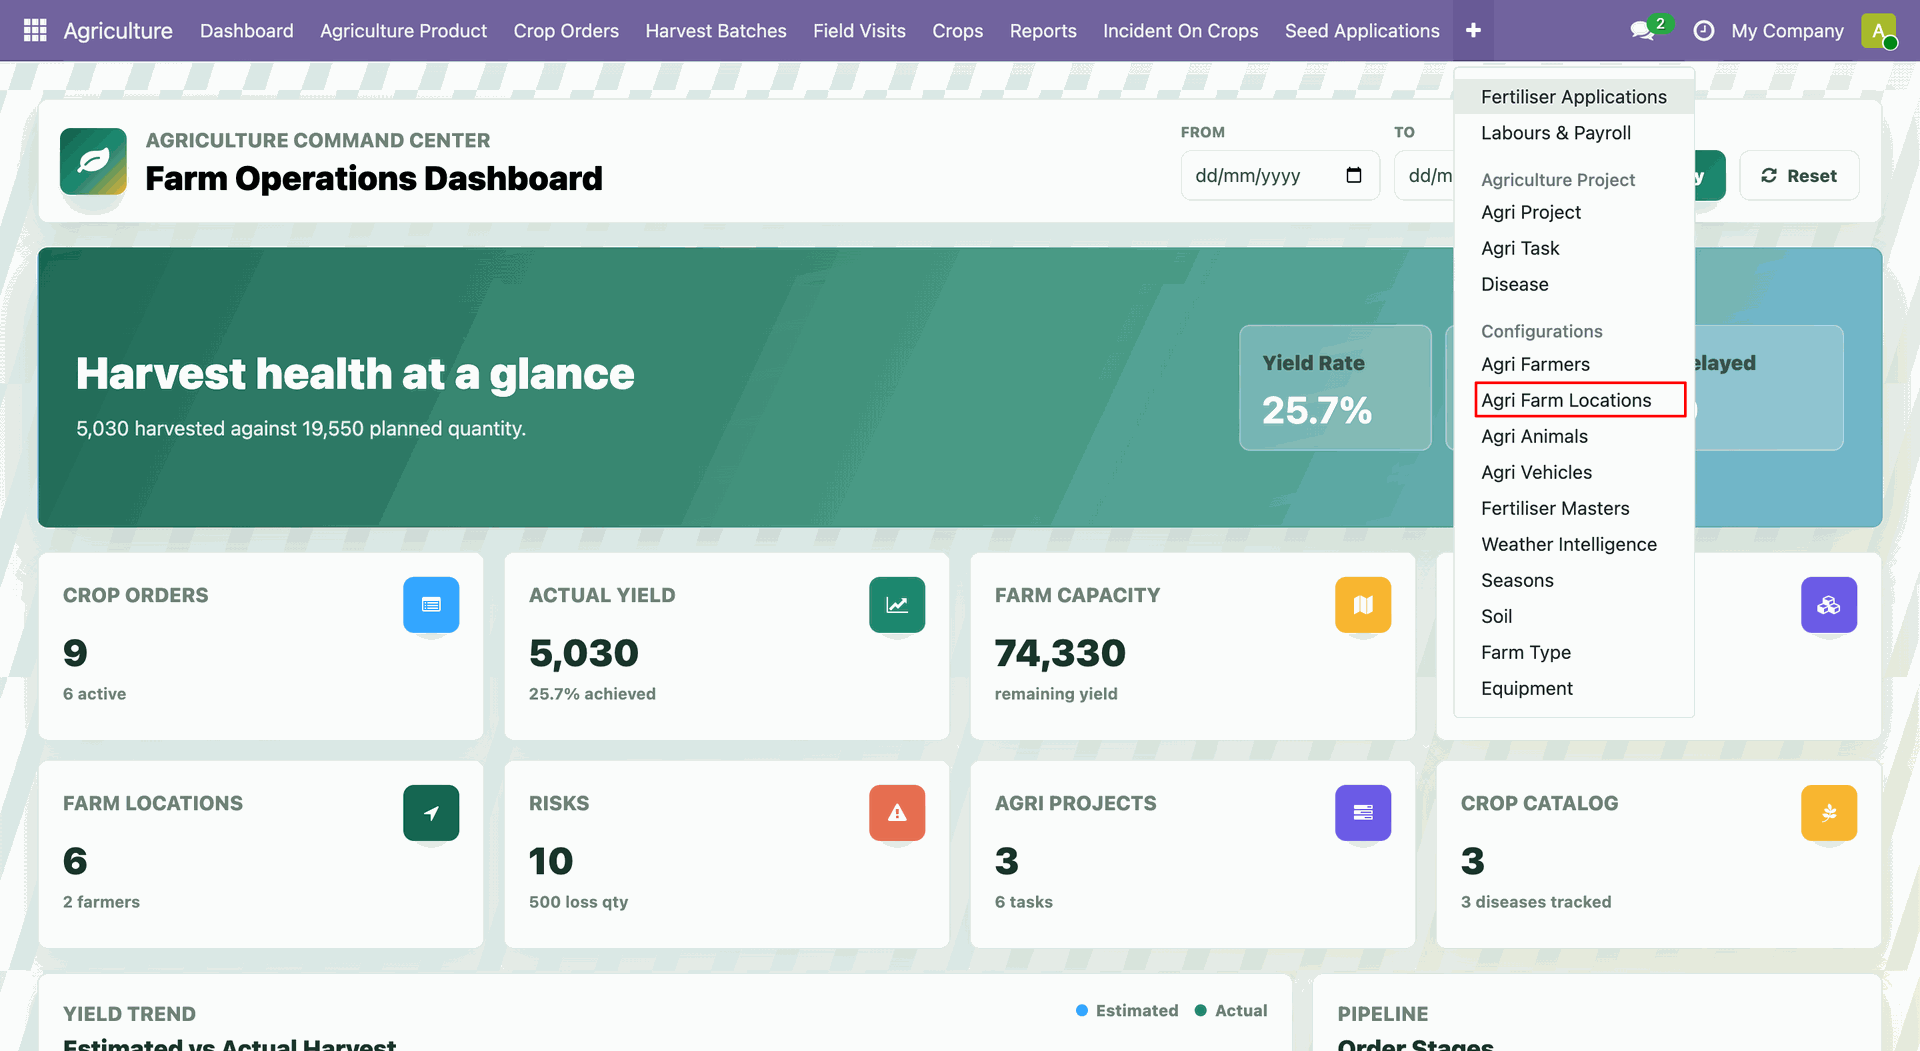Open the activities clock icon
The image size is (1920, 1051).
coord(1704,31)
